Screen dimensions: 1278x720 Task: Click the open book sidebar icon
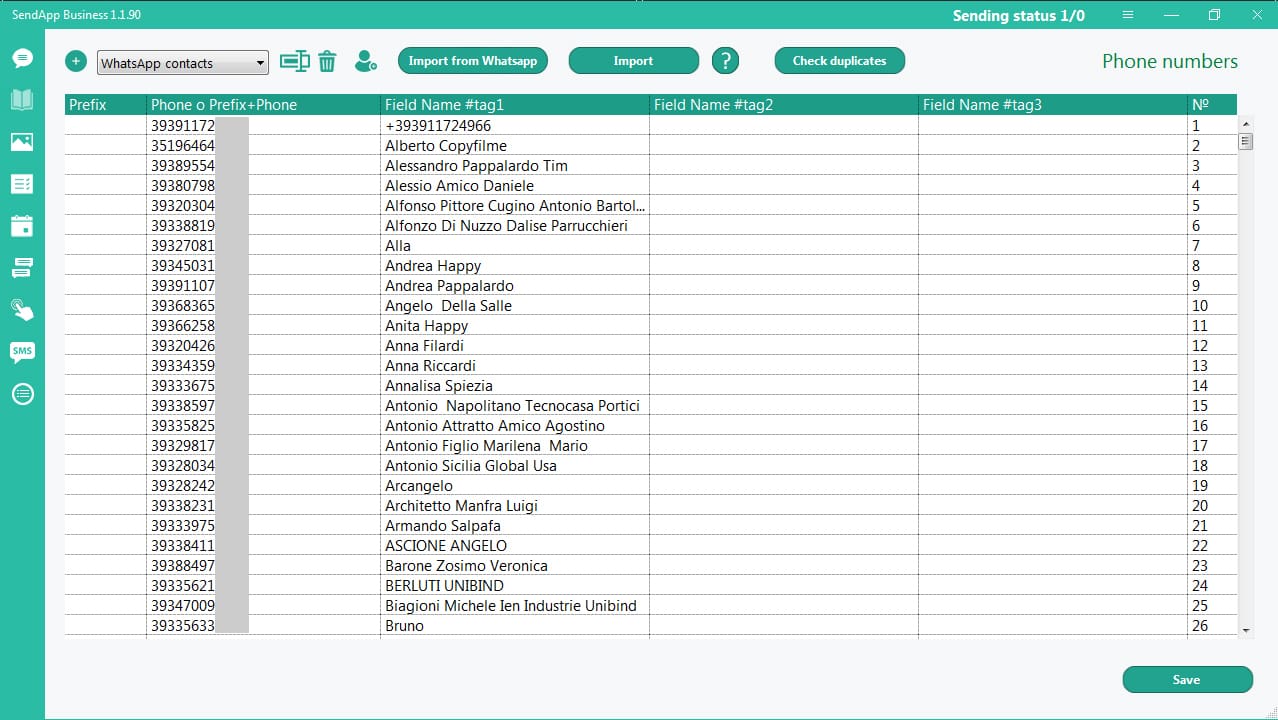[22, 100]
